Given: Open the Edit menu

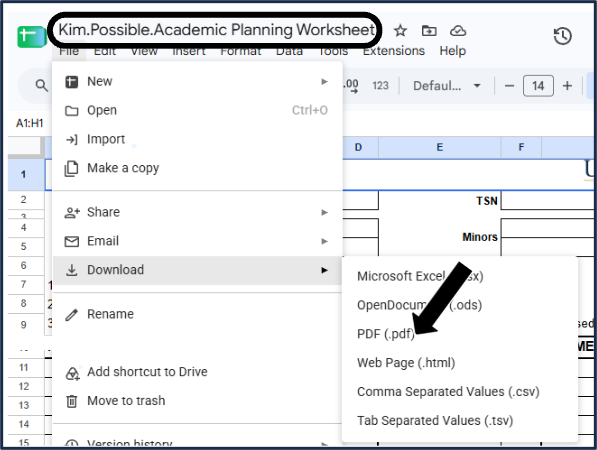Looking at the screenshot, I should [105, 51].
